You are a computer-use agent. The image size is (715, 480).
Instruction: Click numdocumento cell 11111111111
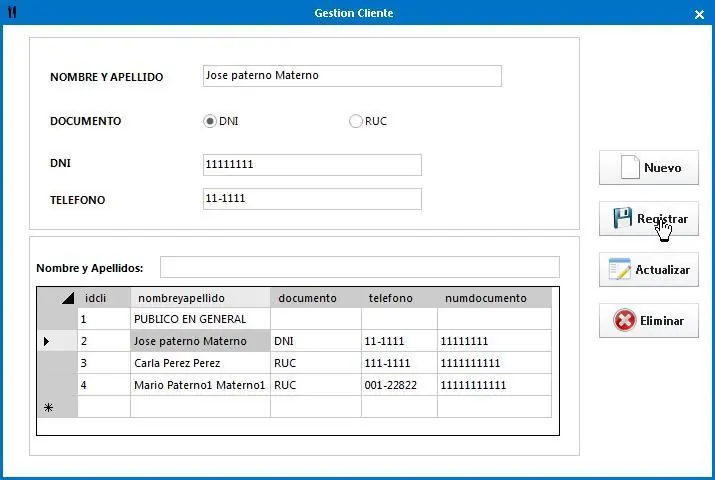click(x=494, y=385)
